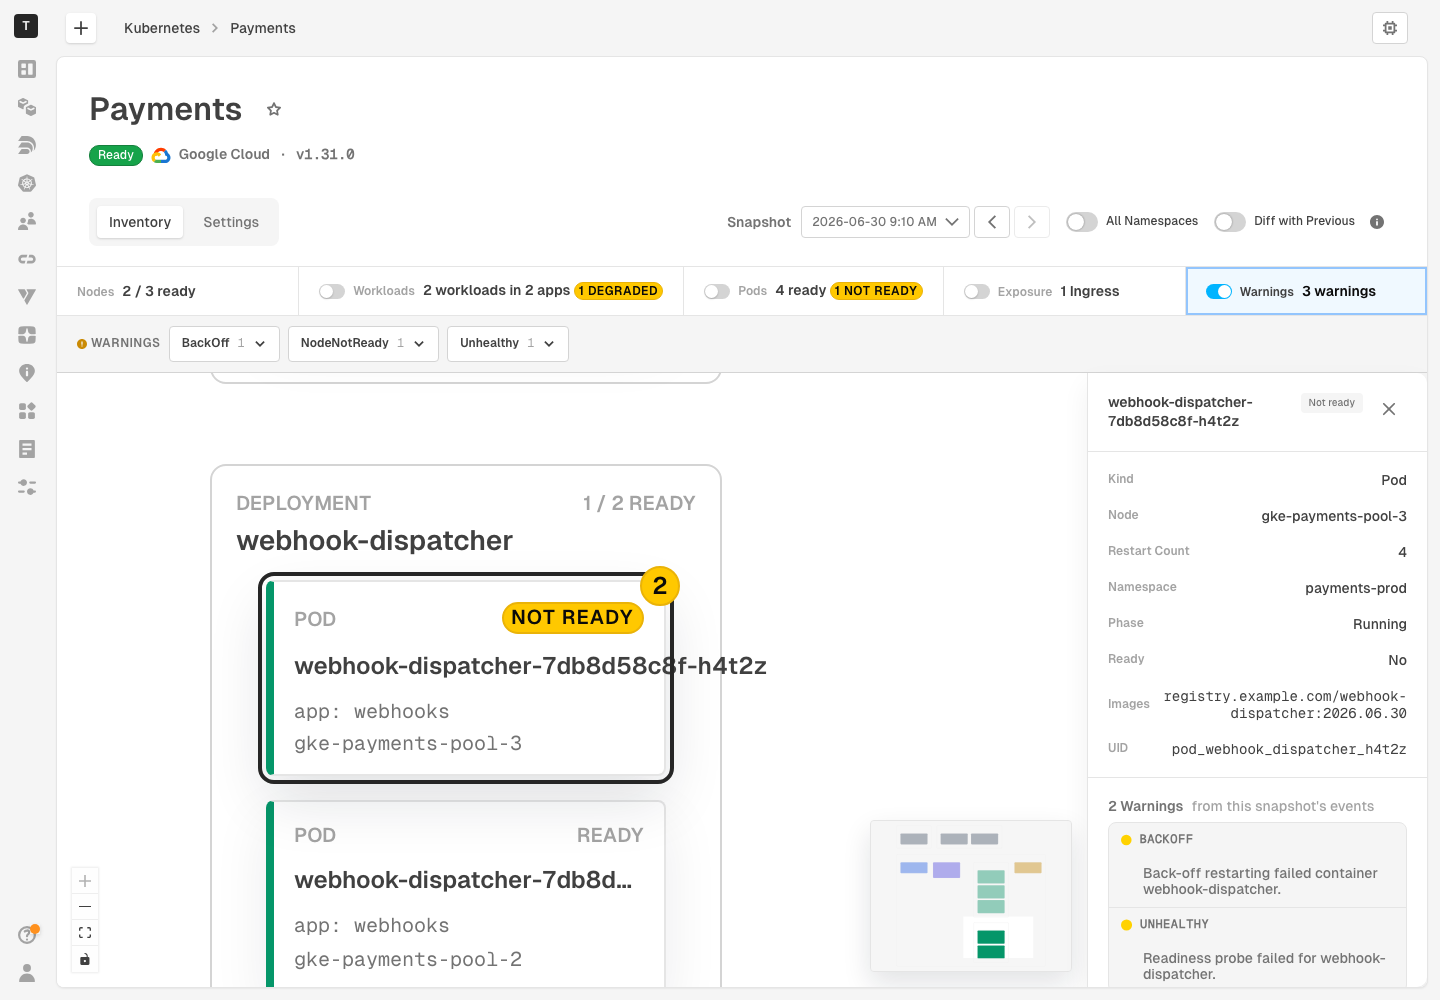Fit canvas to screen icon
This screenshot has height=1000, width=1440.
point(85,933)
